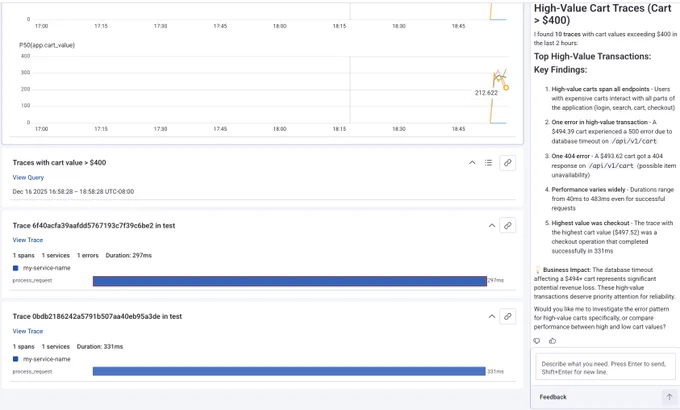Open View Trace for trace 6f40acfa
This screenshot has width=680, height=410.
(x=28, y=240)
